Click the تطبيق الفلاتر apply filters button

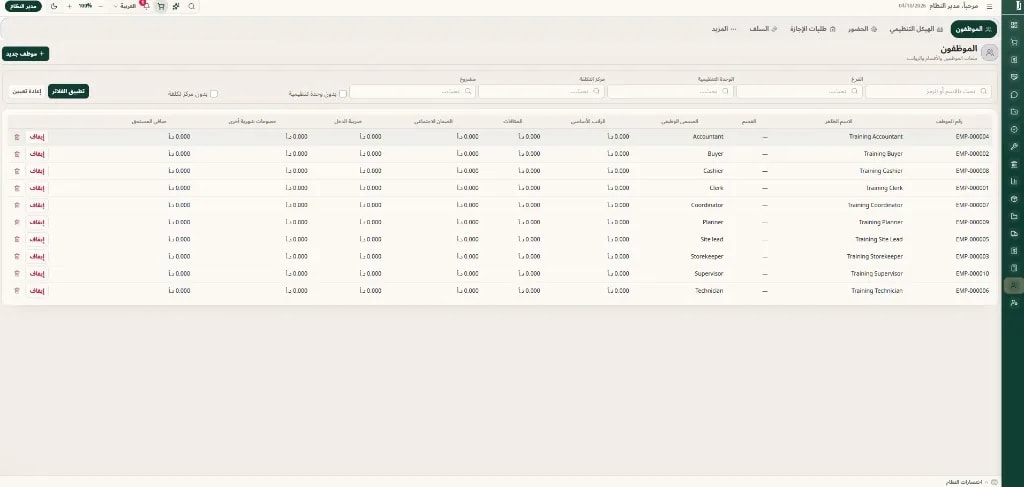69,91
